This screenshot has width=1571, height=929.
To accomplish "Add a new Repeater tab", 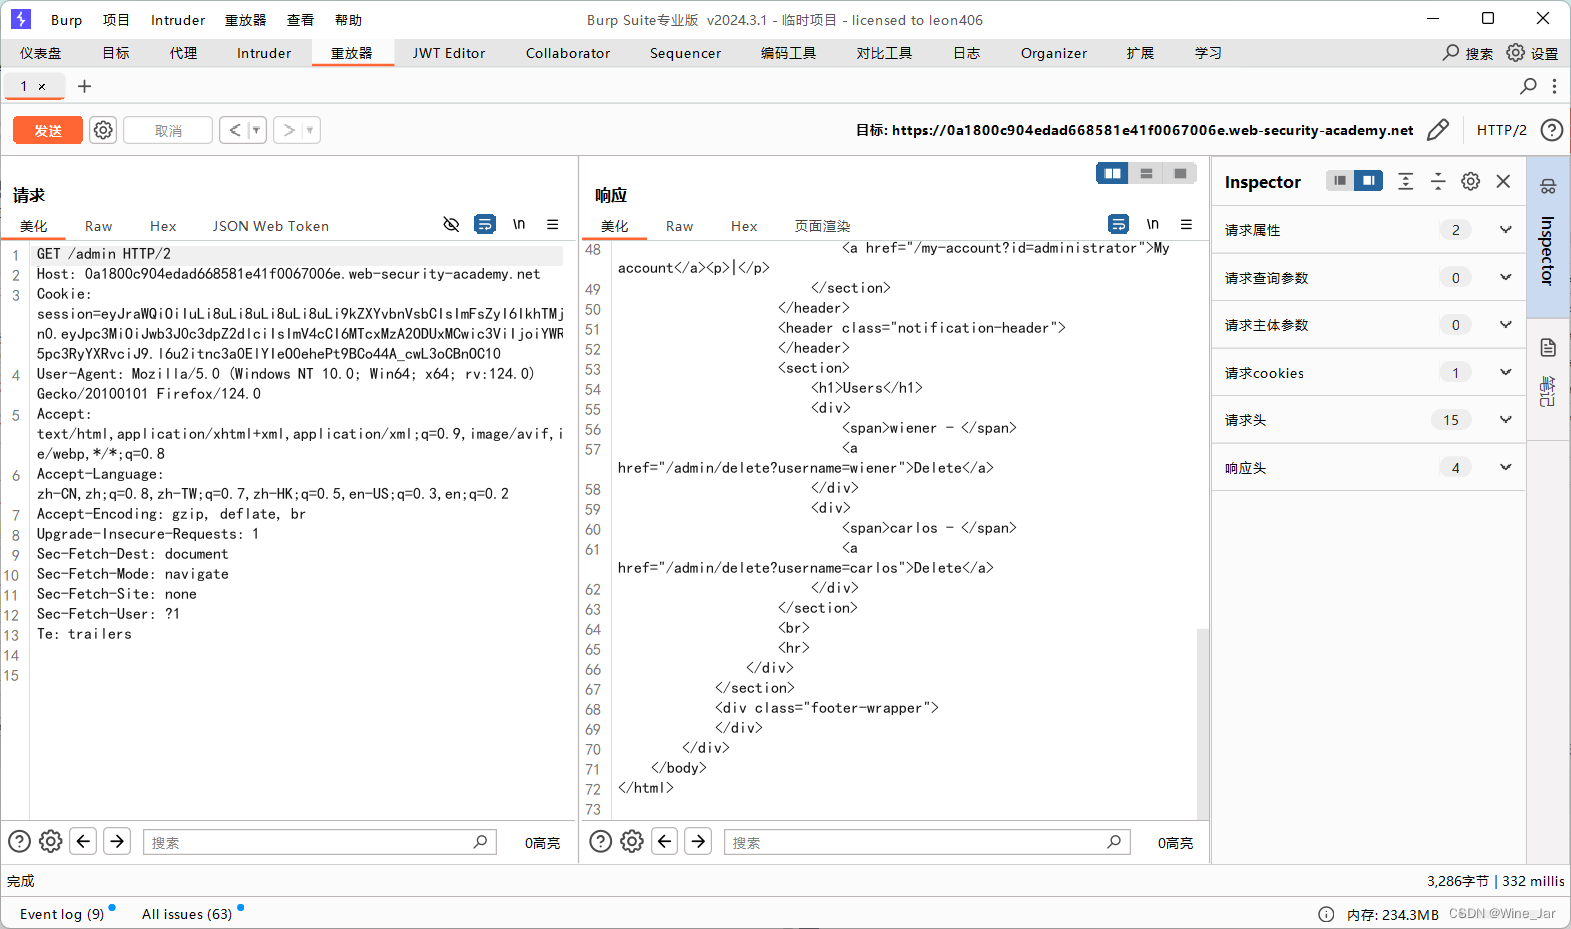I will 84,86.
